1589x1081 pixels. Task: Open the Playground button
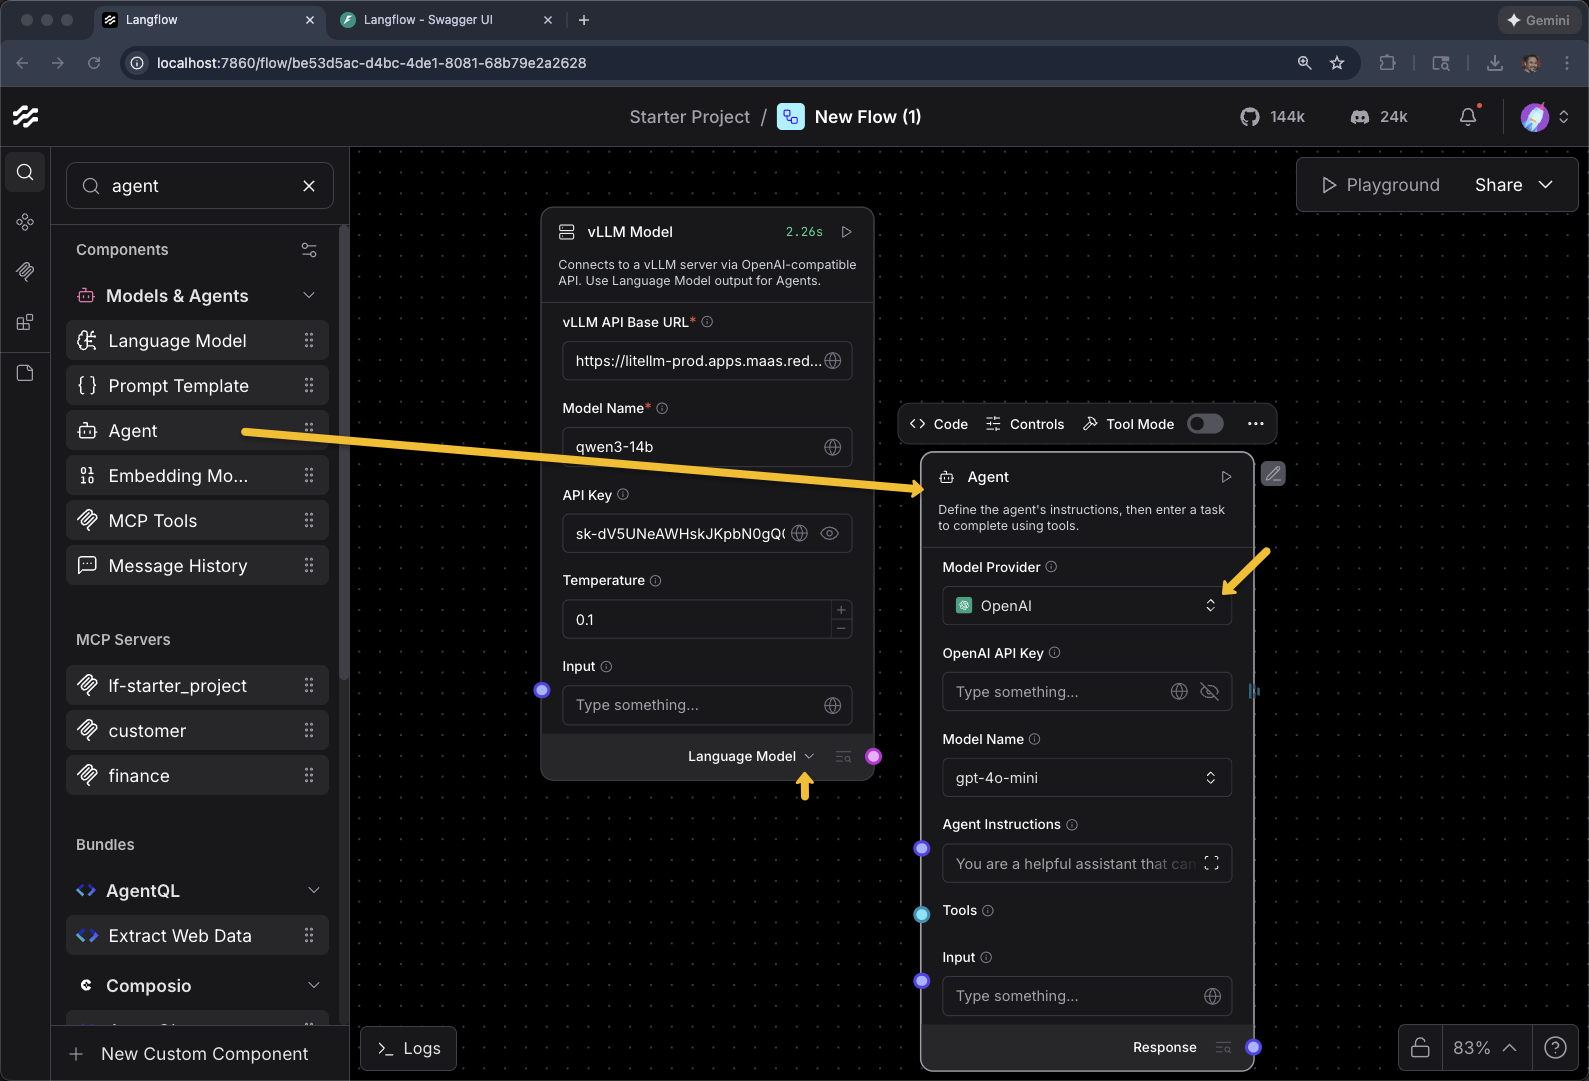pos(1380,185)
